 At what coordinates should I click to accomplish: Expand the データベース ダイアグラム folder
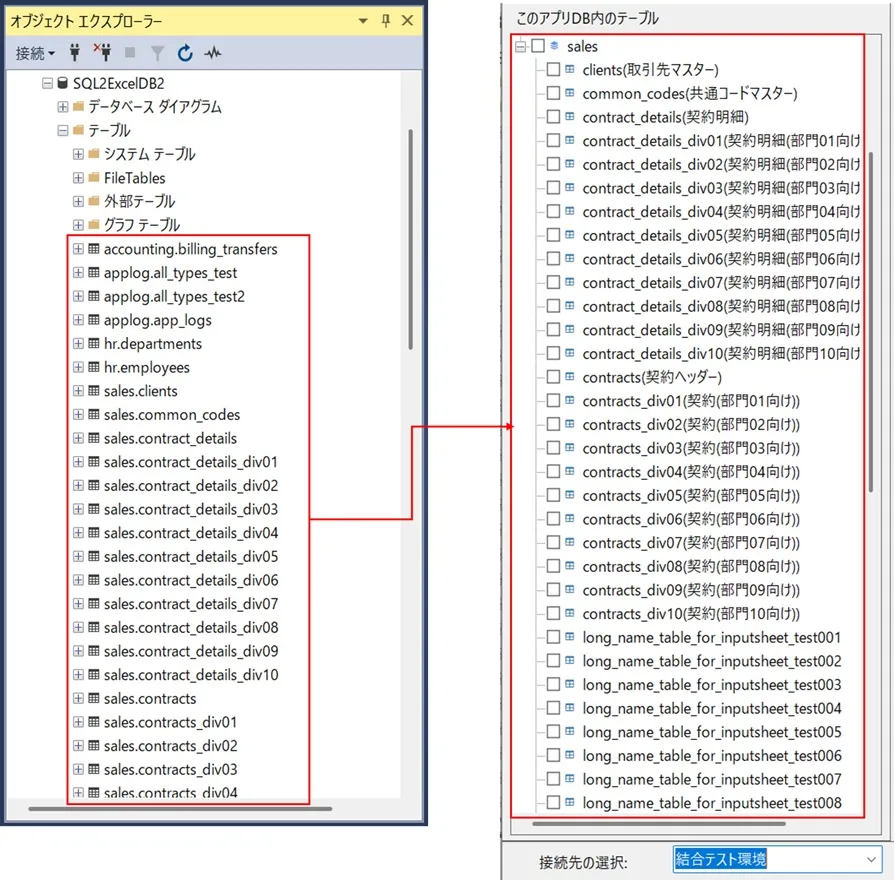tap(63, 107)
